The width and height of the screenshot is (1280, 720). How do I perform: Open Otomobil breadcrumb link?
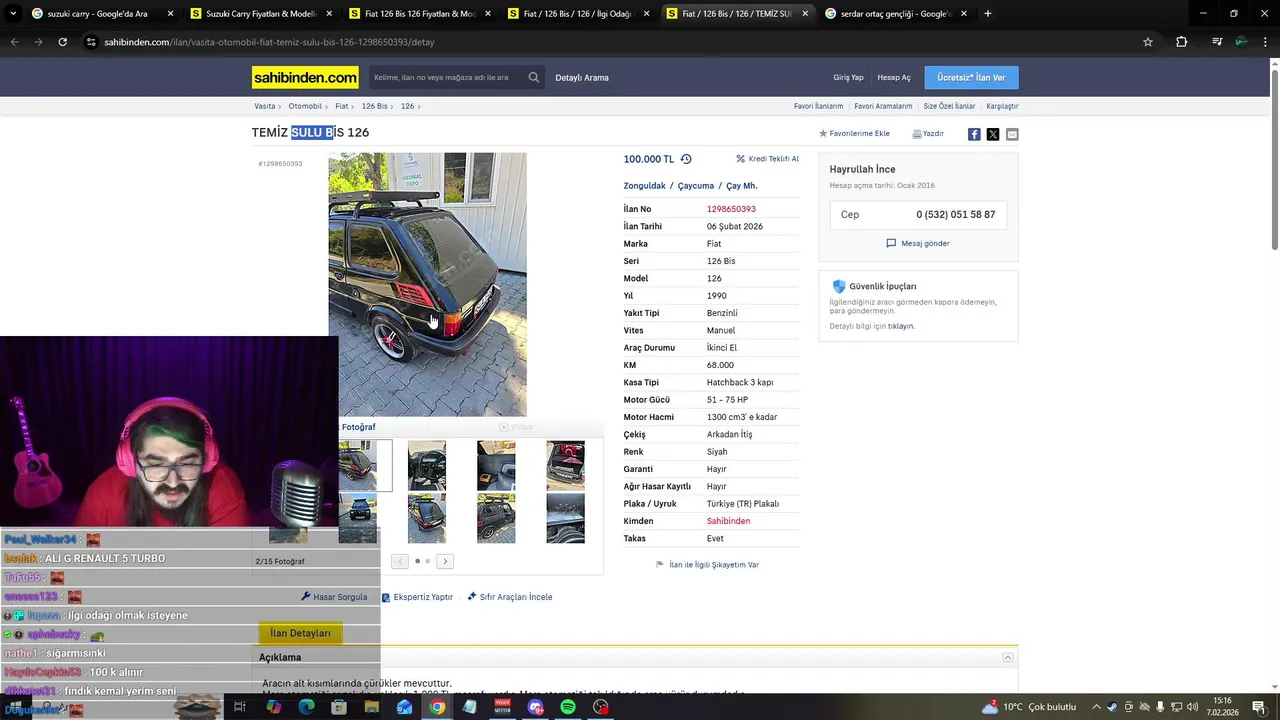point(305,106)
